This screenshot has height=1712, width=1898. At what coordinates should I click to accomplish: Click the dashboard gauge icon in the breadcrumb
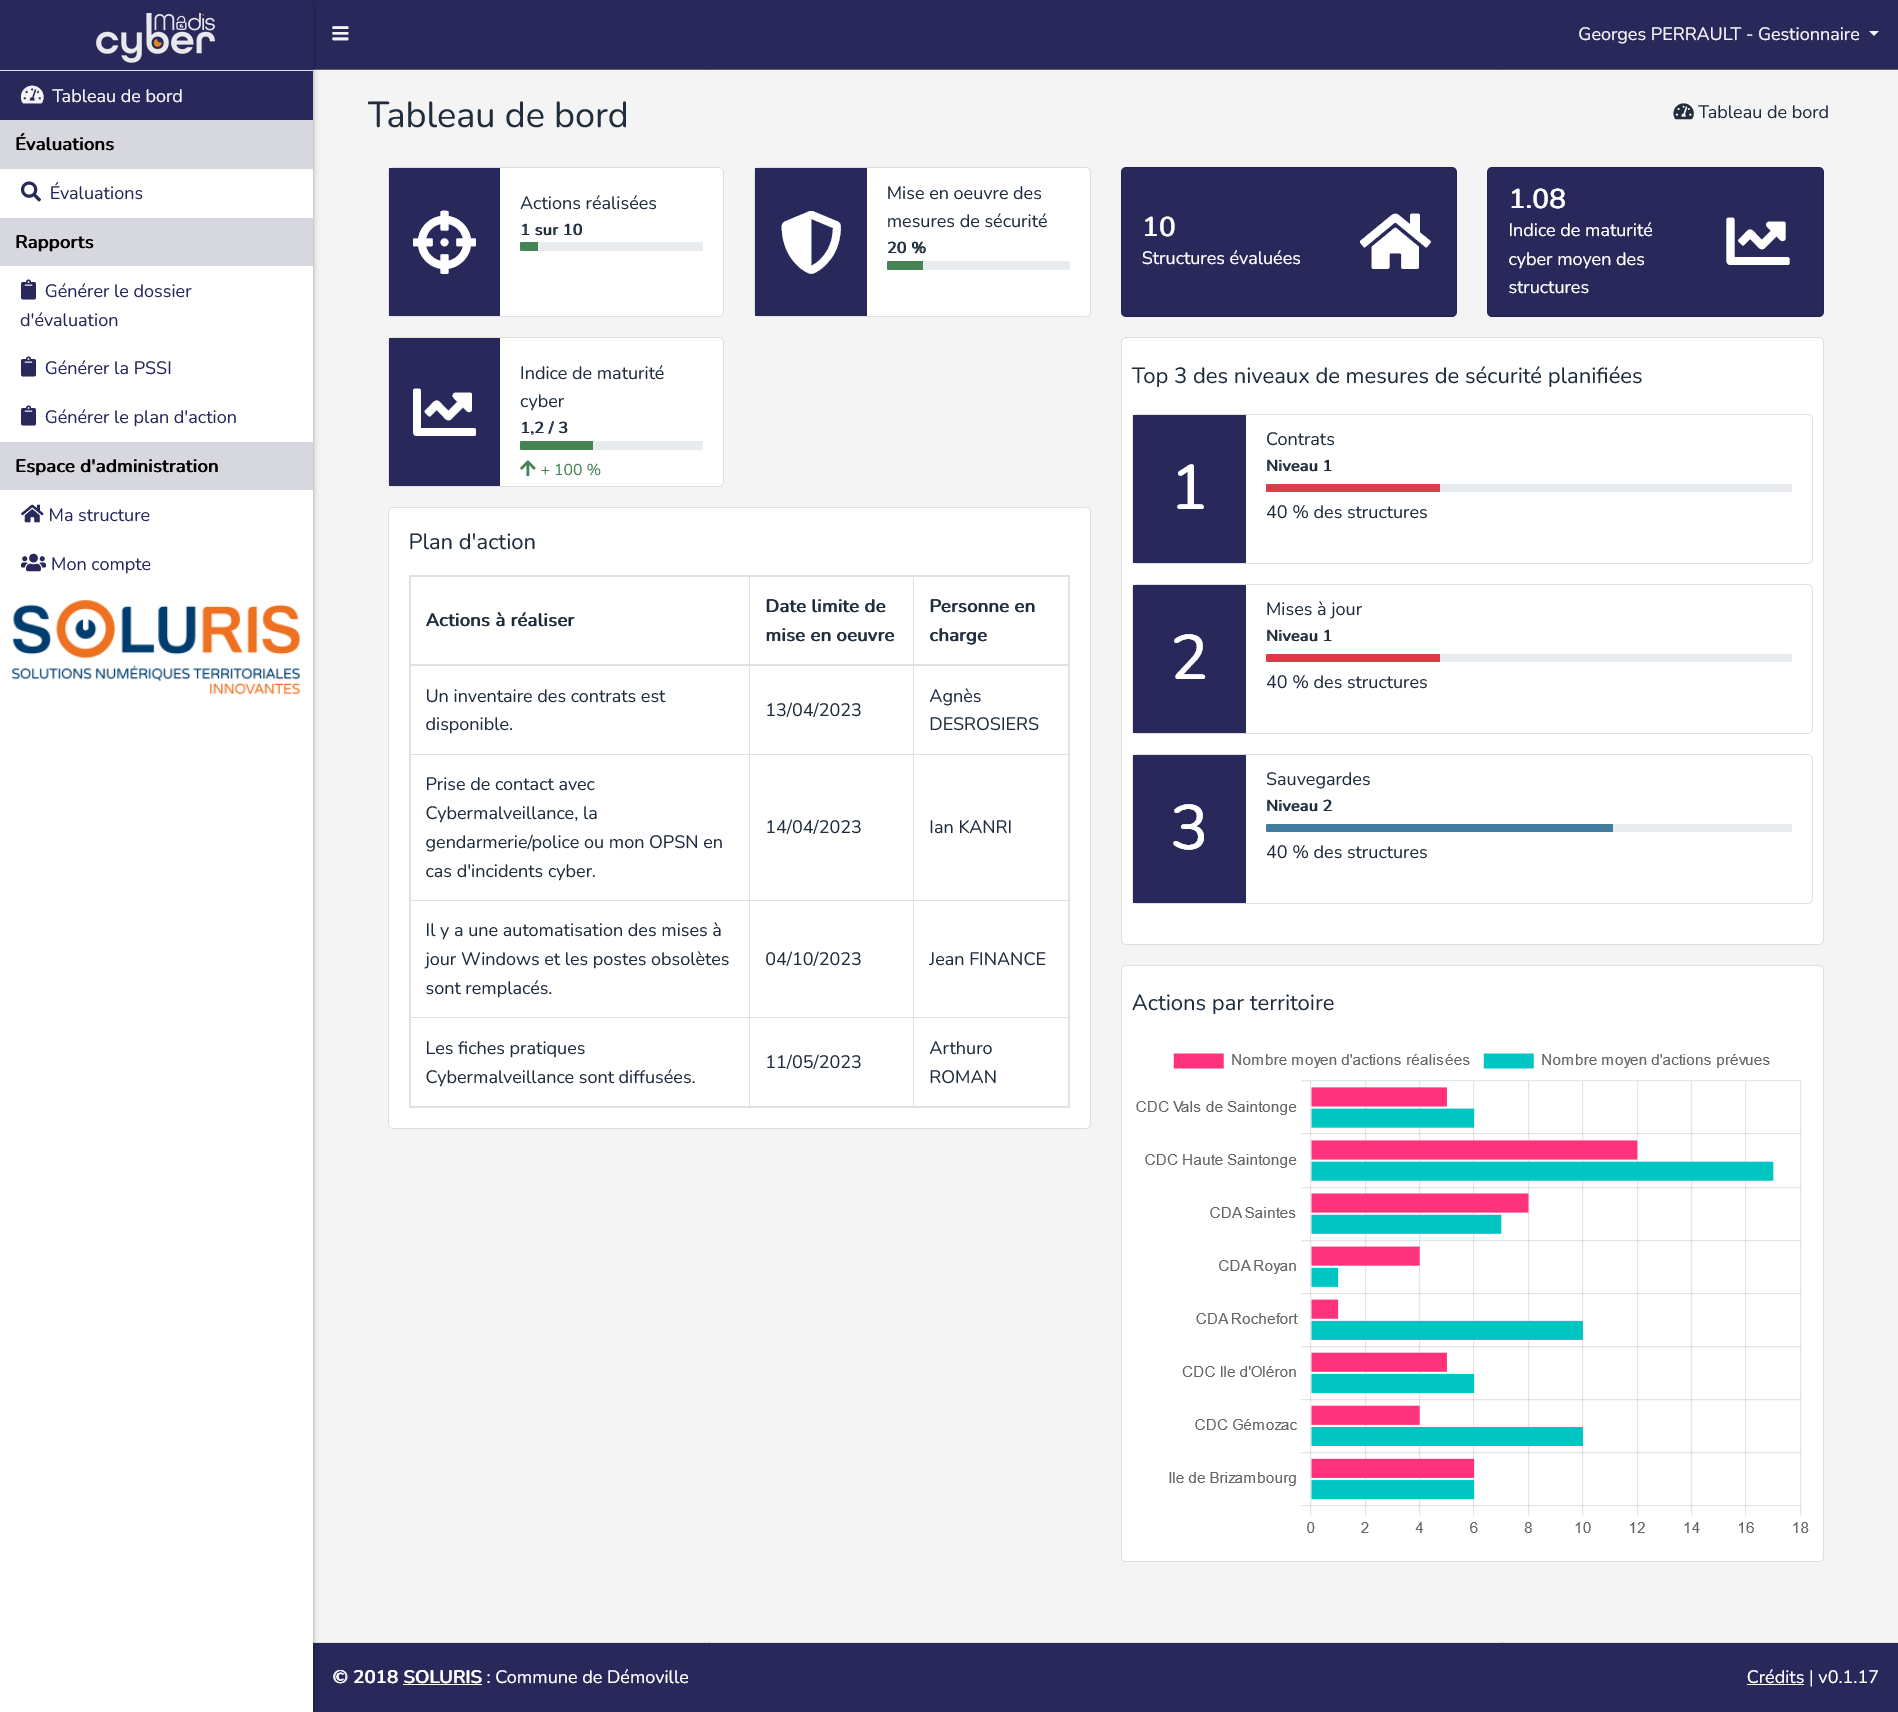coord(1683,112)
